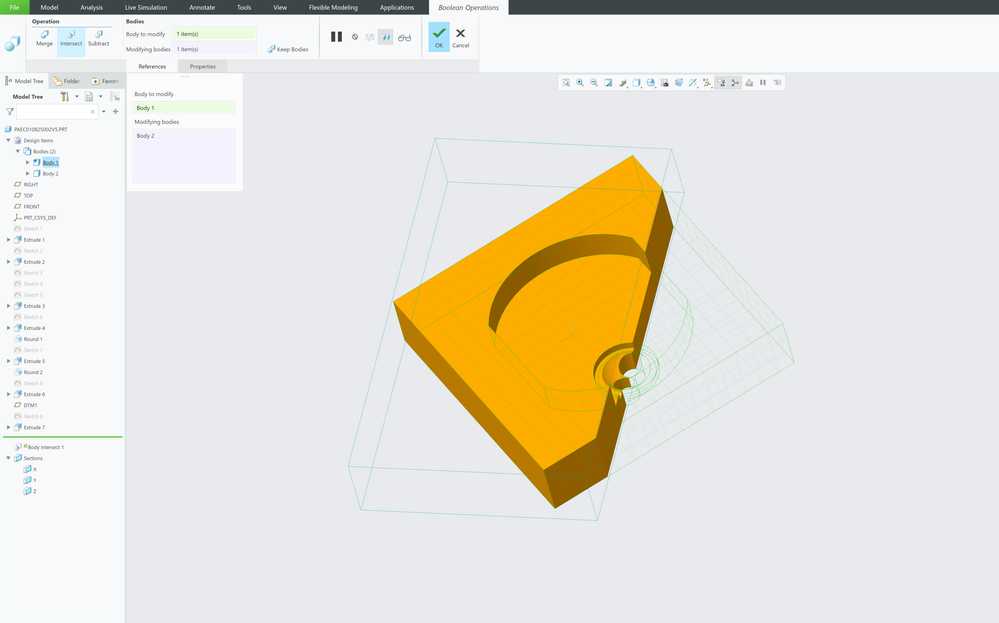Image resolution: width=999 pixels, height=623 pixels.
Task: Select the Subtract operation
Action: [98, 38]
